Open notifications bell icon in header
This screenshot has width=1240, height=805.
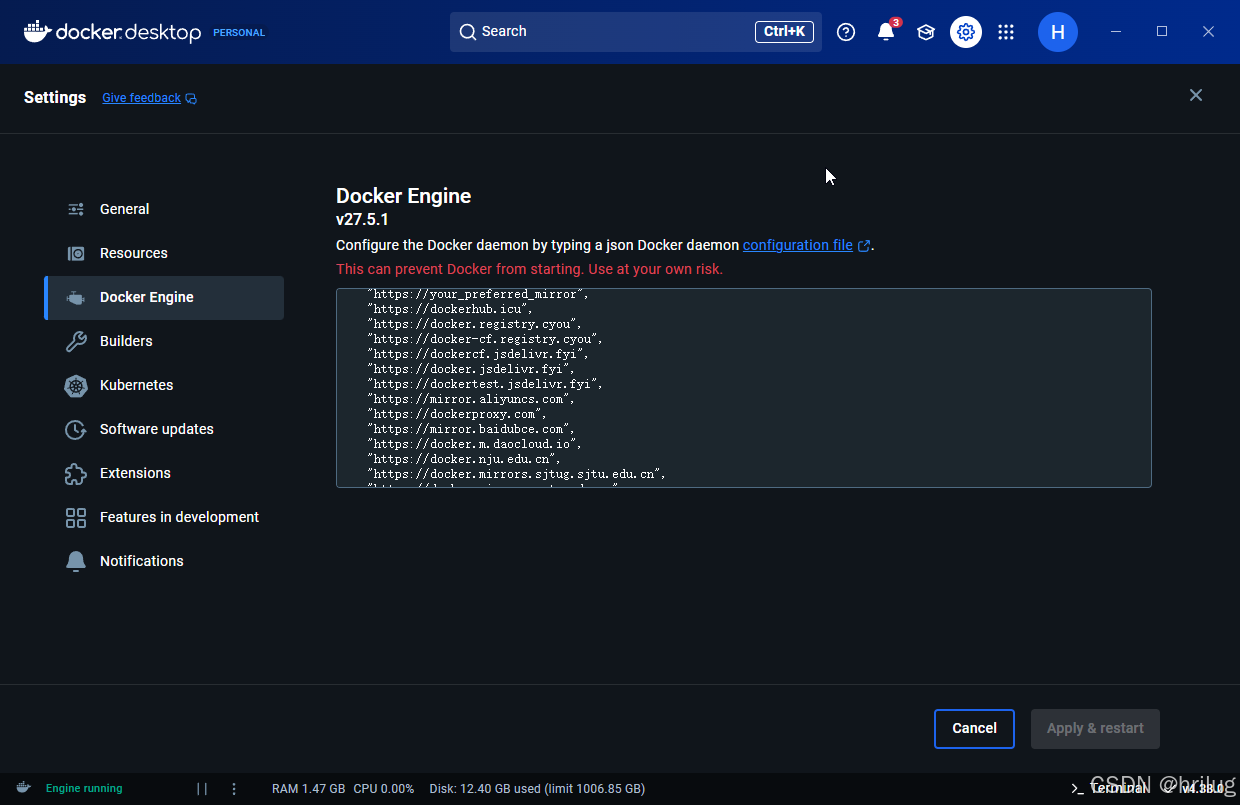[x=886, y=32]
